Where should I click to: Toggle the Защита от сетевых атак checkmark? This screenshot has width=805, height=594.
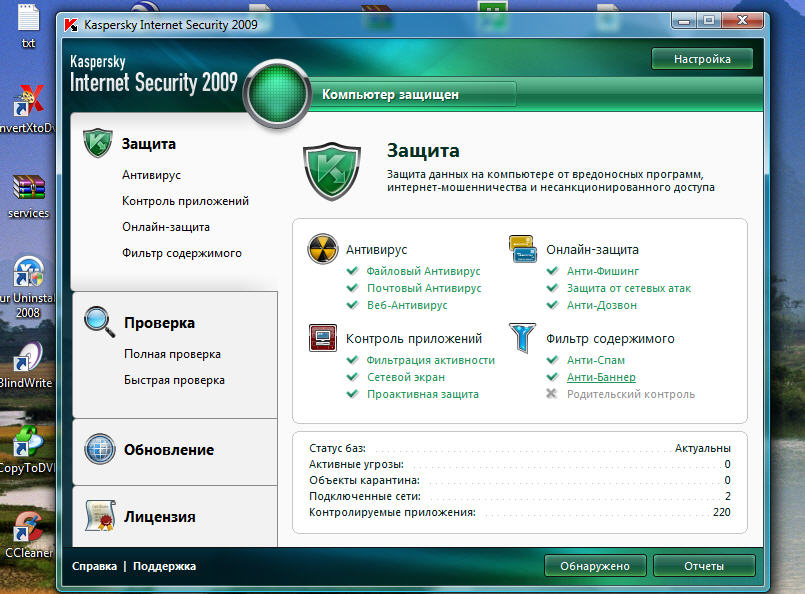coord(552,288)
